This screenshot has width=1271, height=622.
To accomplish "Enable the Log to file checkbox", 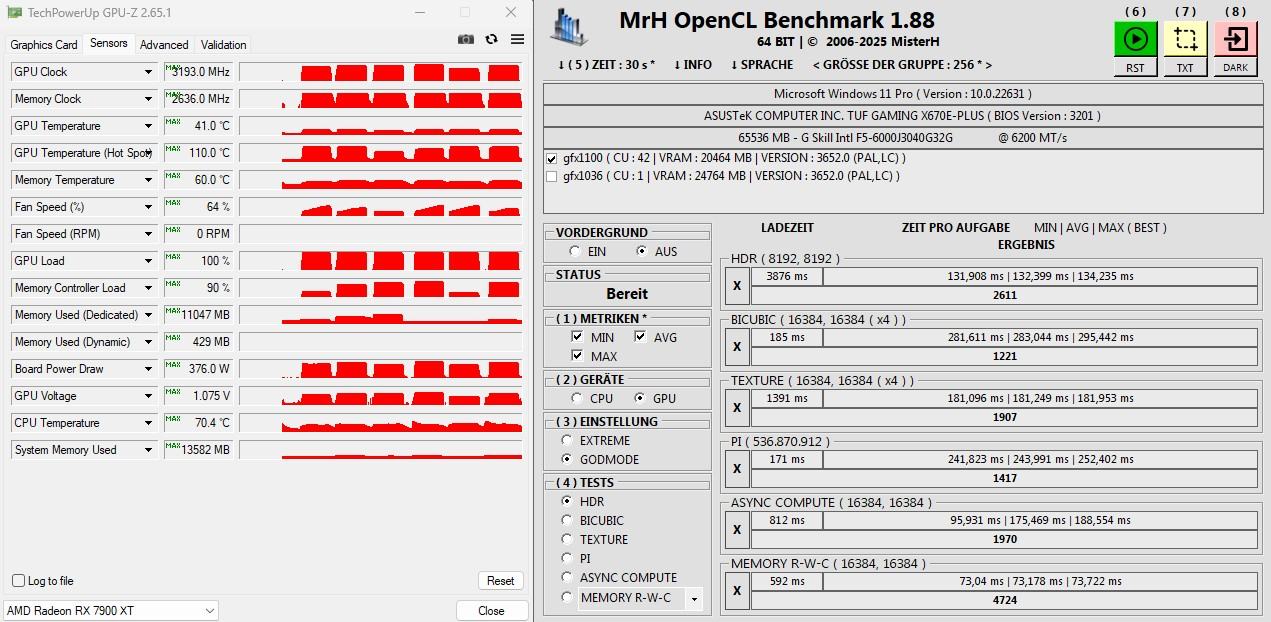I will pyautogui.click(x=18, y=581).
